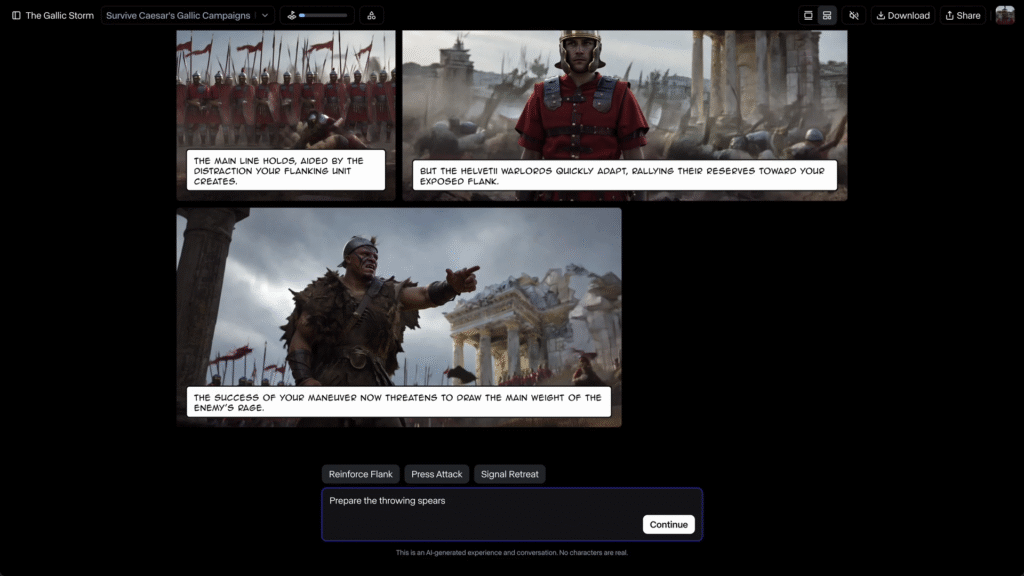Adjust the progress slider in top bar

[x=323, y=16]
